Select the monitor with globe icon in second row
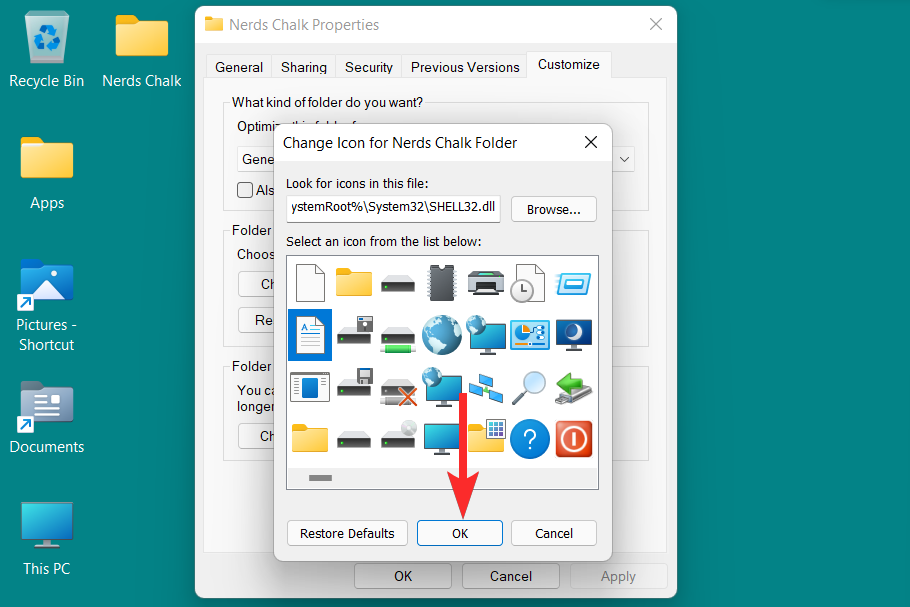The width and height of the screenshot is (910, 607). (x=486, y=335)
